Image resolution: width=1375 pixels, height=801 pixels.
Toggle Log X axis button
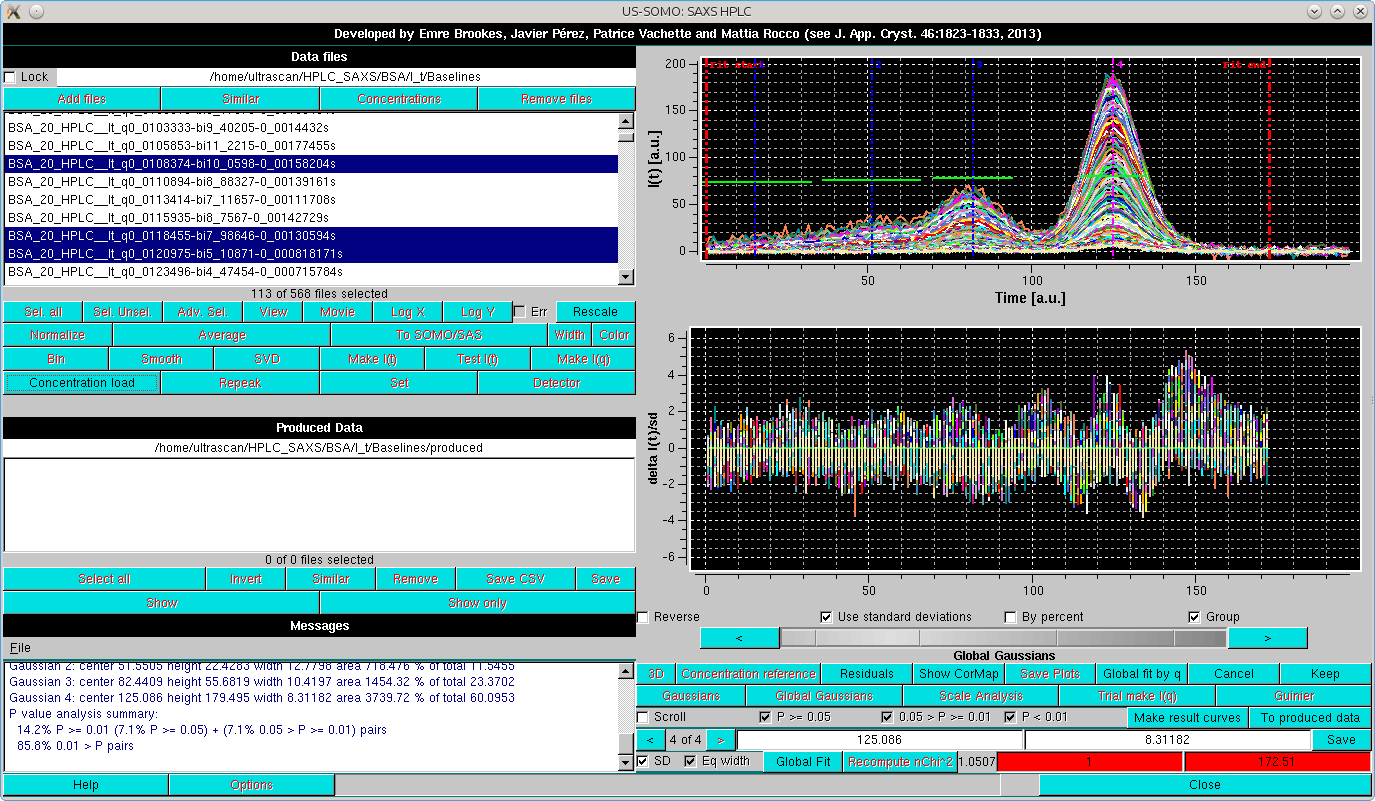[x=408, y=312]
